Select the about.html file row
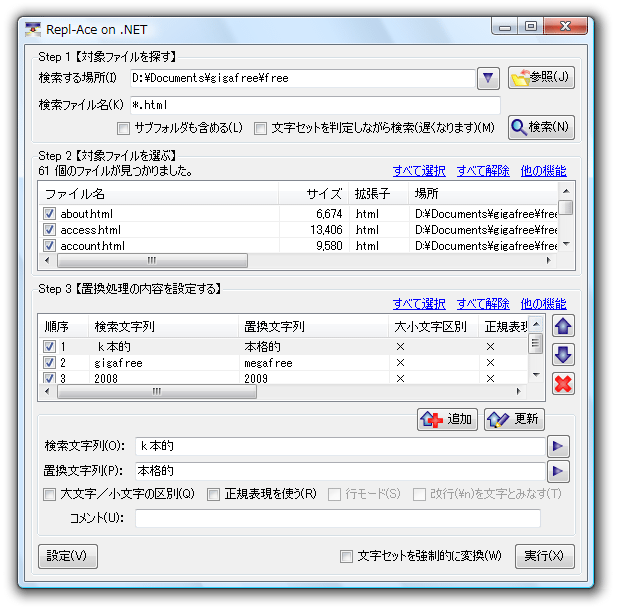Viewport: 617px width, 611px height. (x=298, y=214)
